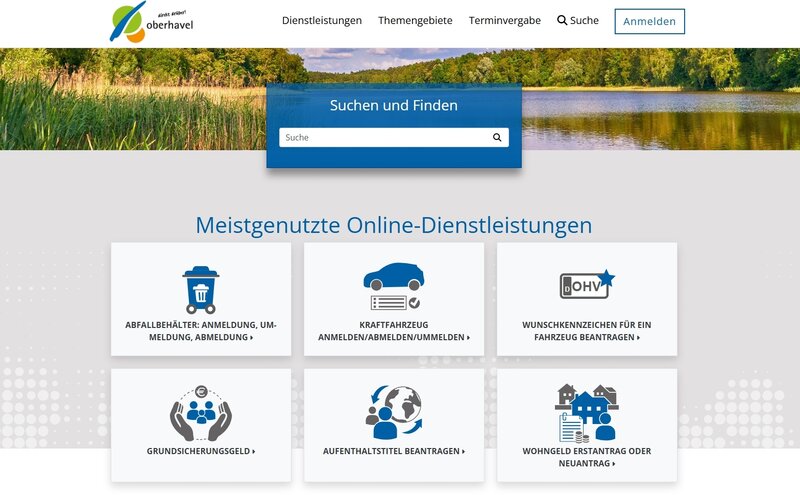This screenshot has height=495, width=800.
Task: Open Wohngeld Erstantrag oder Neuantrag link
Action: (587, 457)
